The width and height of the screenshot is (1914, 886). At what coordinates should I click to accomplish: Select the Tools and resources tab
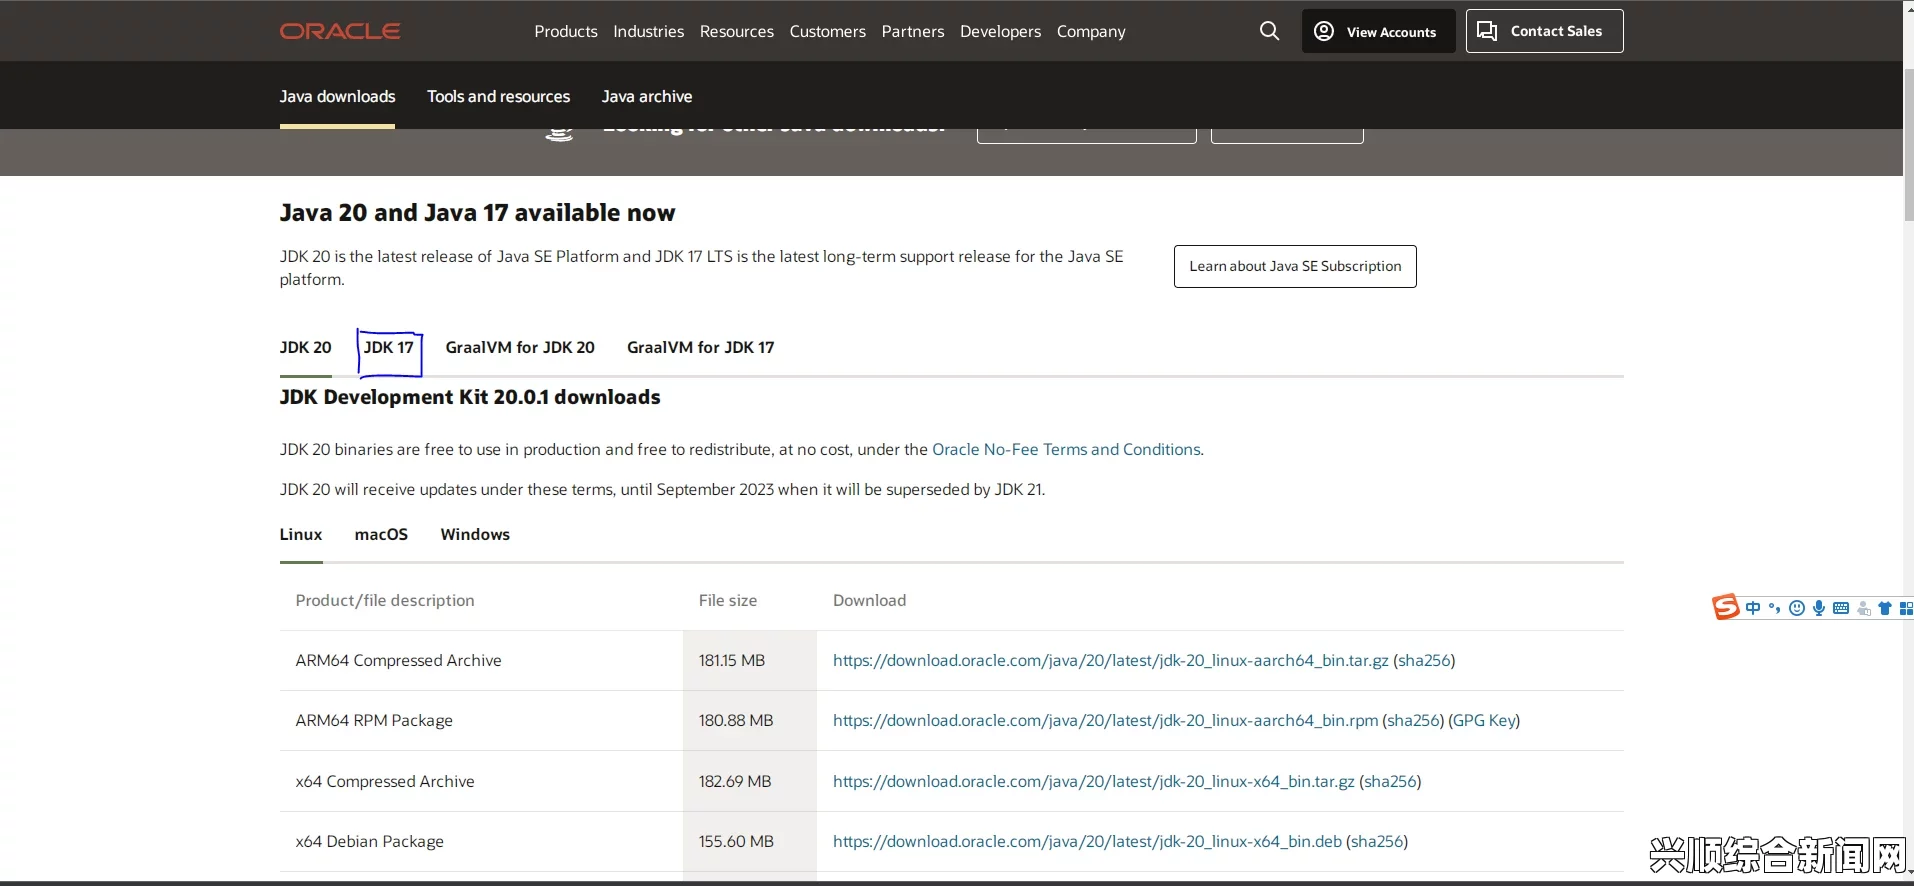click(498, 96)
